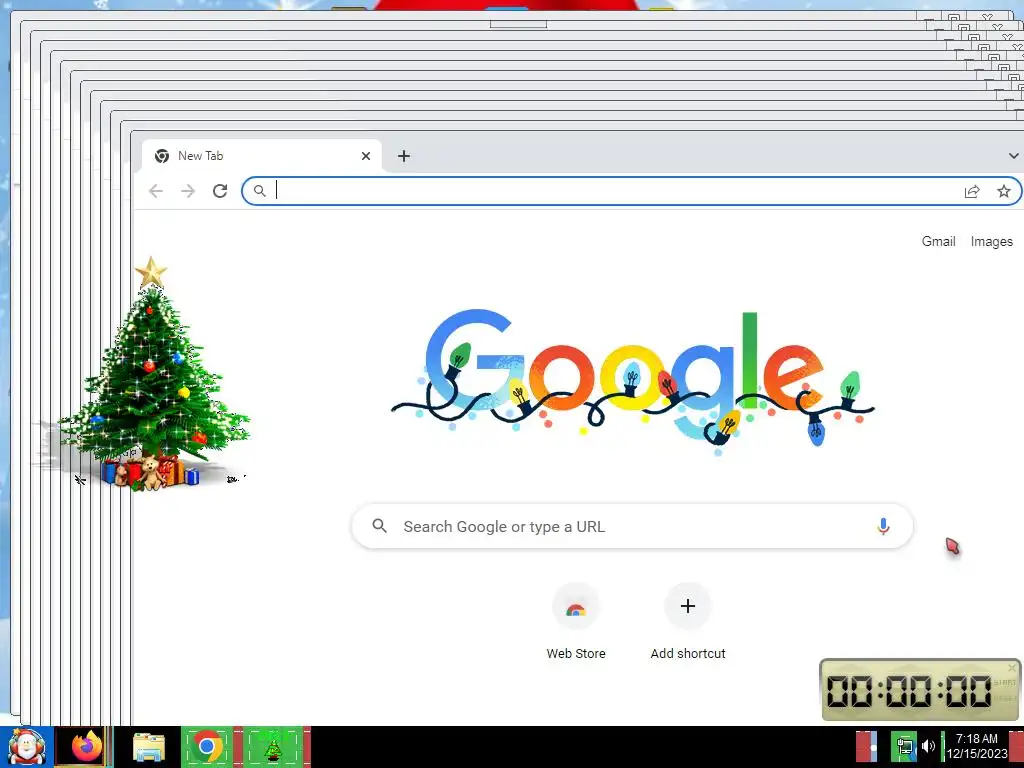This screenshot has width=1024, height=768.
Task: Select the New Tab tab
Action: [x=261, y=156]
